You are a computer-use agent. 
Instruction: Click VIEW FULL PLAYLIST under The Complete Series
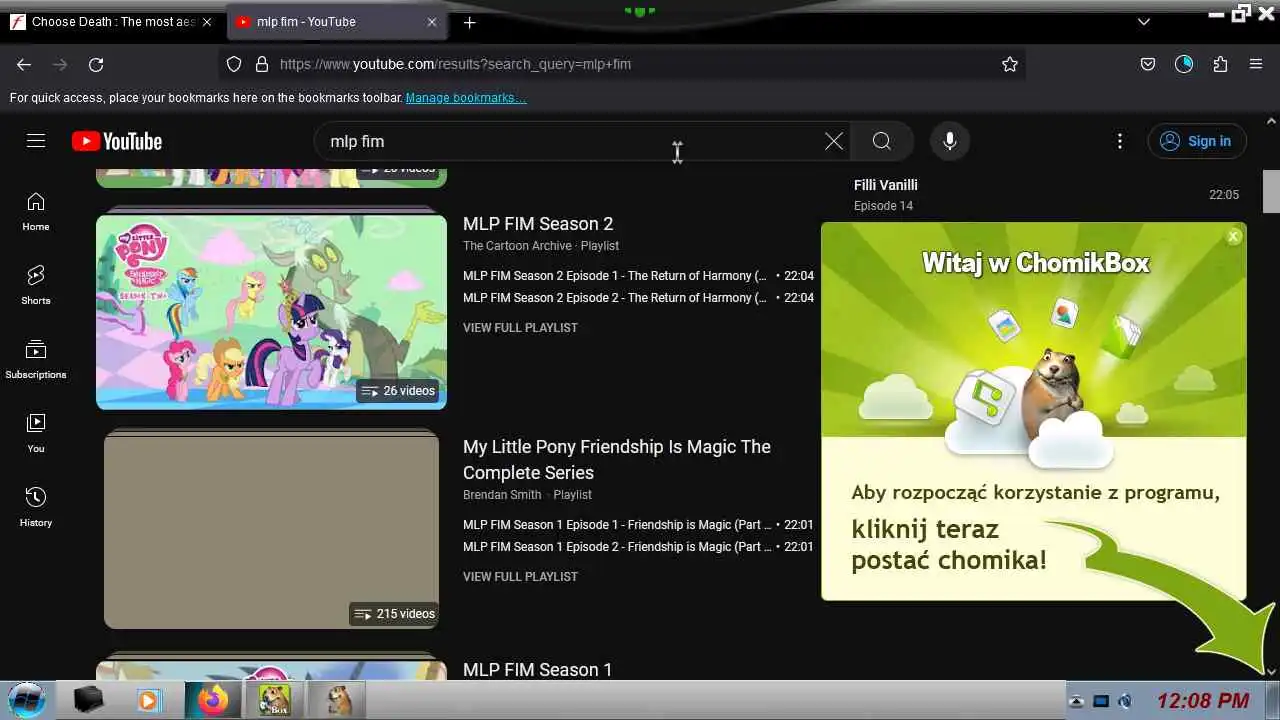[520, 577]
